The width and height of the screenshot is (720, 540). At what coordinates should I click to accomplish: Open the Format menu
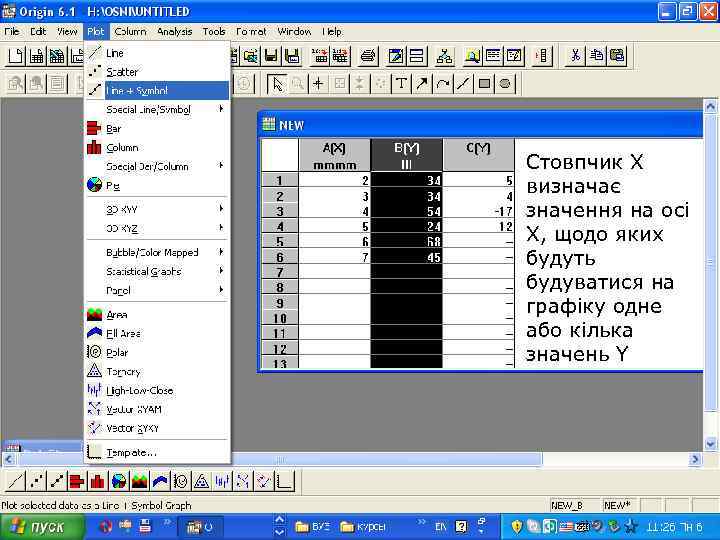251,32
